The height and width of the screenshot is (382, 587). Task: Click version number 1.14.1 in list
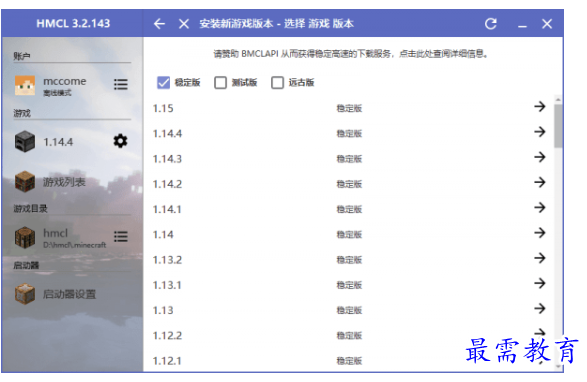point(167,209)
